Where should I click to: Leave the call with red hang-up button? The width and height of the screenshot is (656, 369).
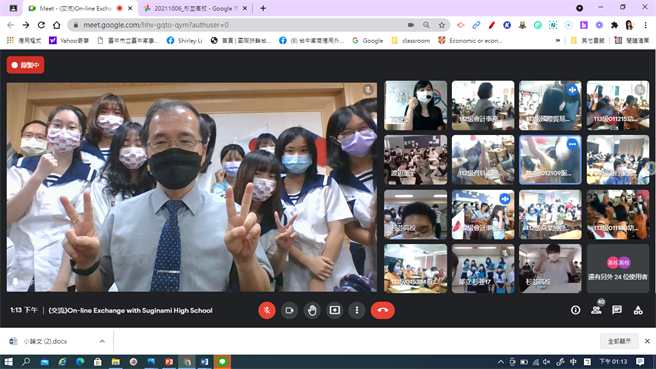tap(382, 310)
